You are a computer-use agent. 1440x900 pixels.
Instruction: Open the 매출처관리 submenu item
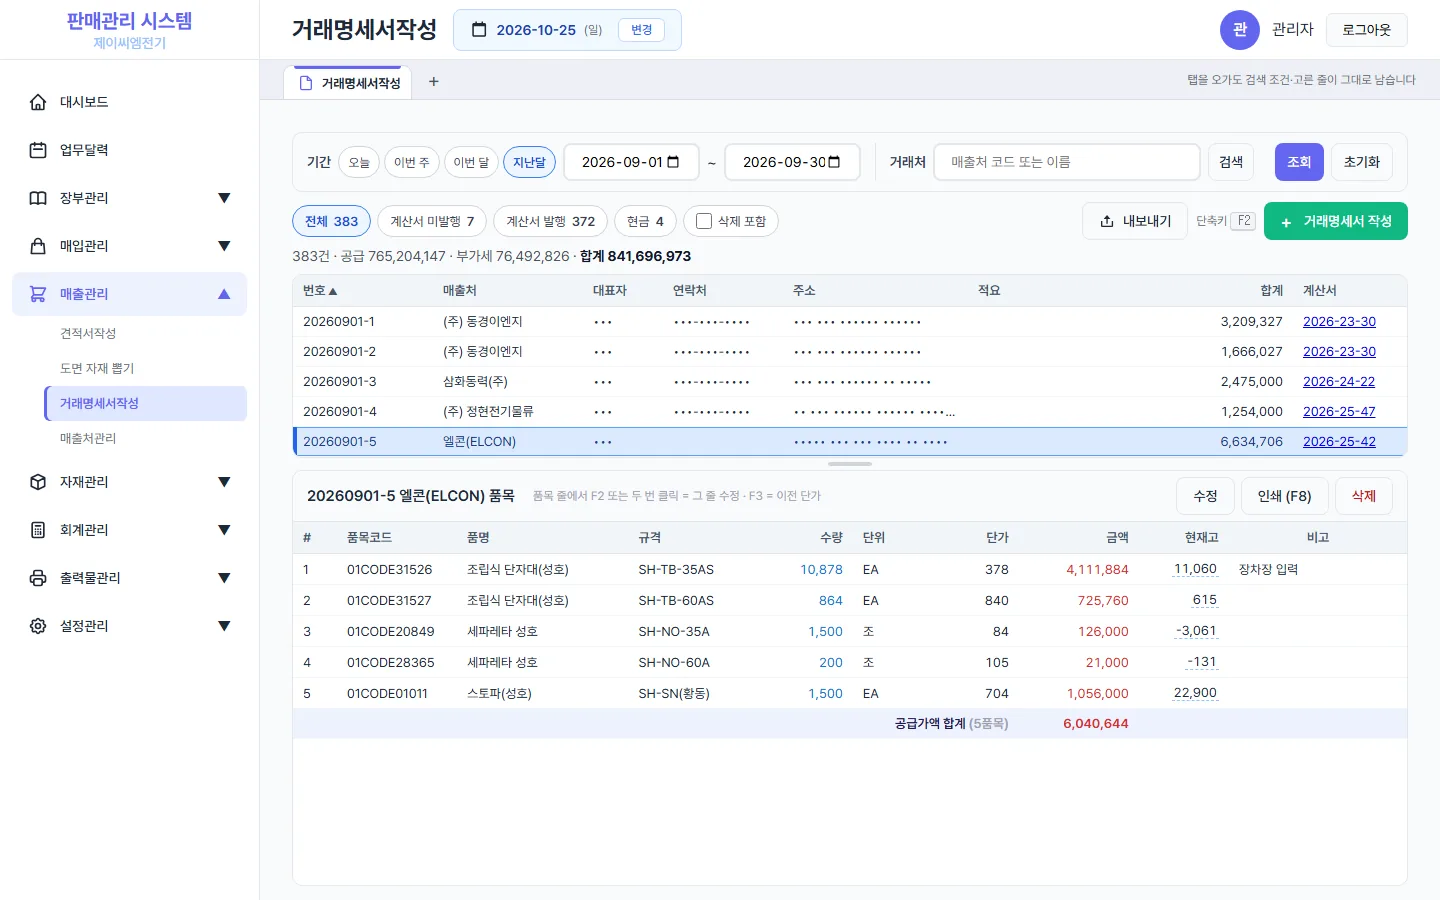coord(145,438)
